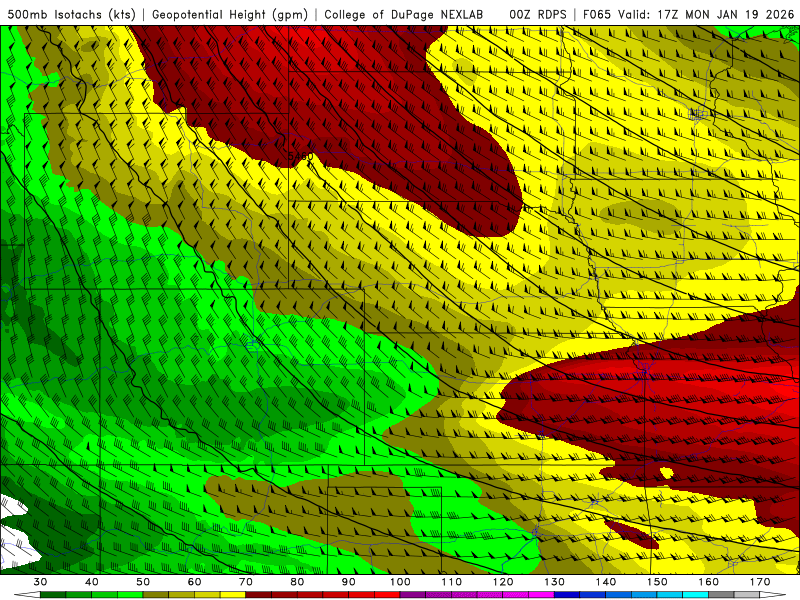800x600 pixels.
Task: Click the '90' value on the legend
Action: 348,582
